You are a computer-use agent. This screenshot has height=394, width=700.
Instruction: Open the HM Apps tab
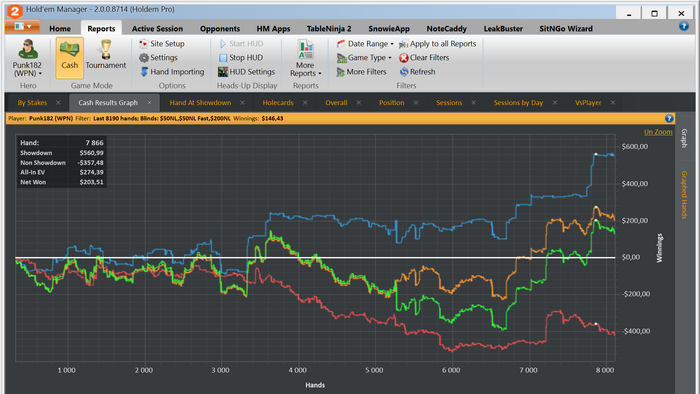(x=273, y=29)
